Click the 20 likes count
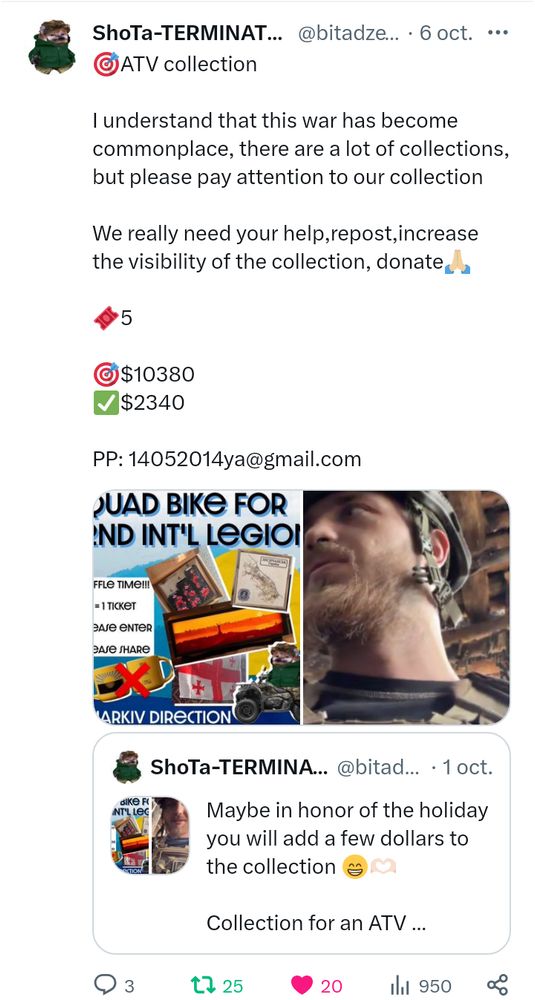535x1000 pixels. (332, 986)
